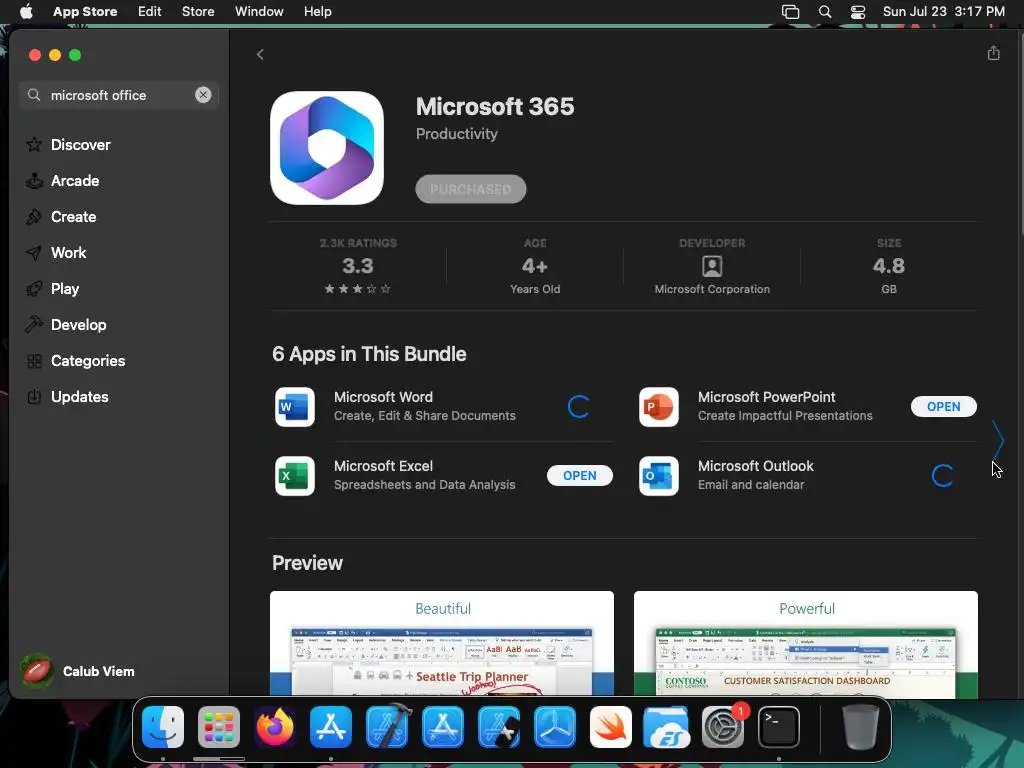Click the Stage Manager windows icon in menu bar
Viewport: 1024px width, 768px height.
point(790,12)
